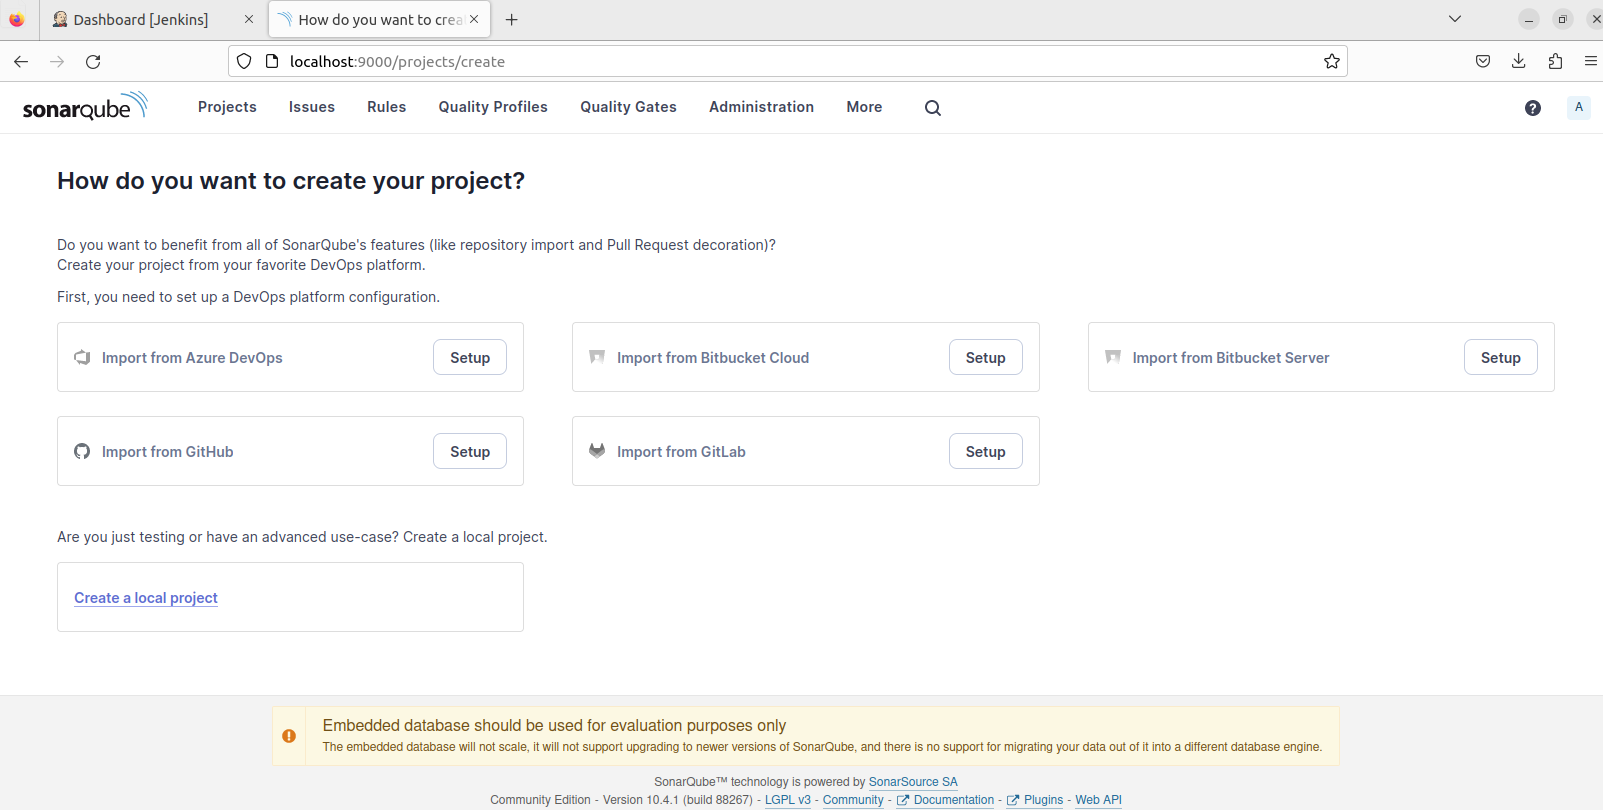The height and width of the screenshot is (810, 1603).
Task: Click the Import from GitHub label
Action: 167,451
